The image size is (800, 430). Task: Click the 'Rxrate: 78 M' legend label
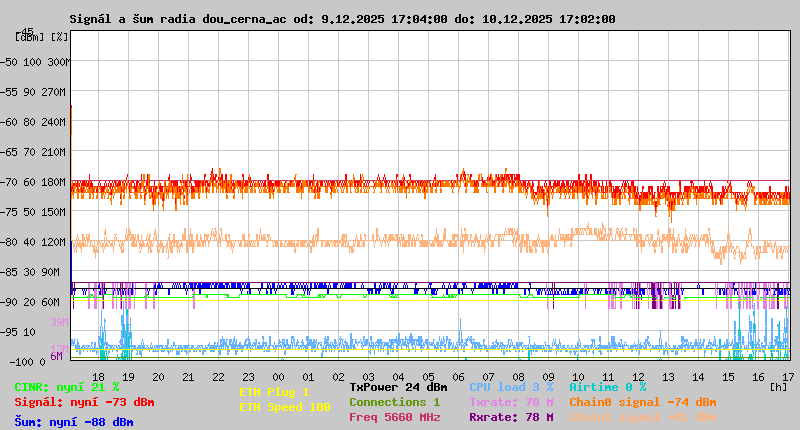point(511,417)
